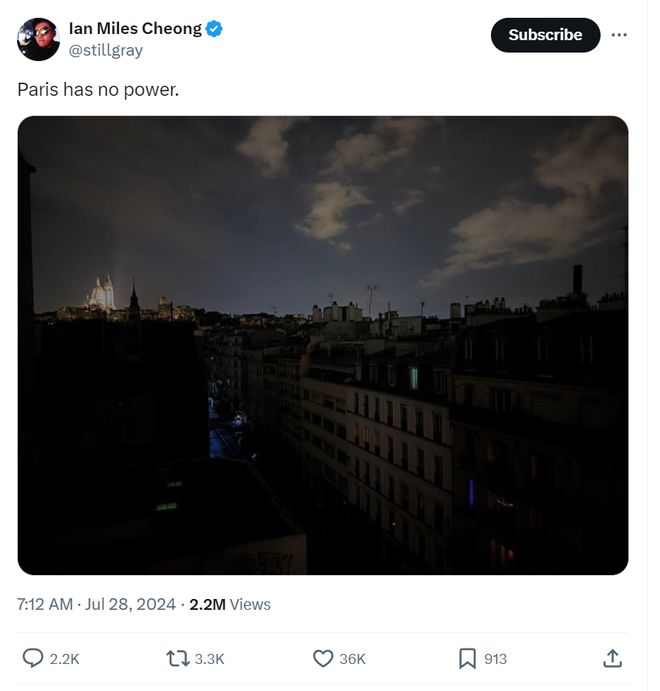
Task: Click the 2.2M Views counter
Action: [230, 604]
